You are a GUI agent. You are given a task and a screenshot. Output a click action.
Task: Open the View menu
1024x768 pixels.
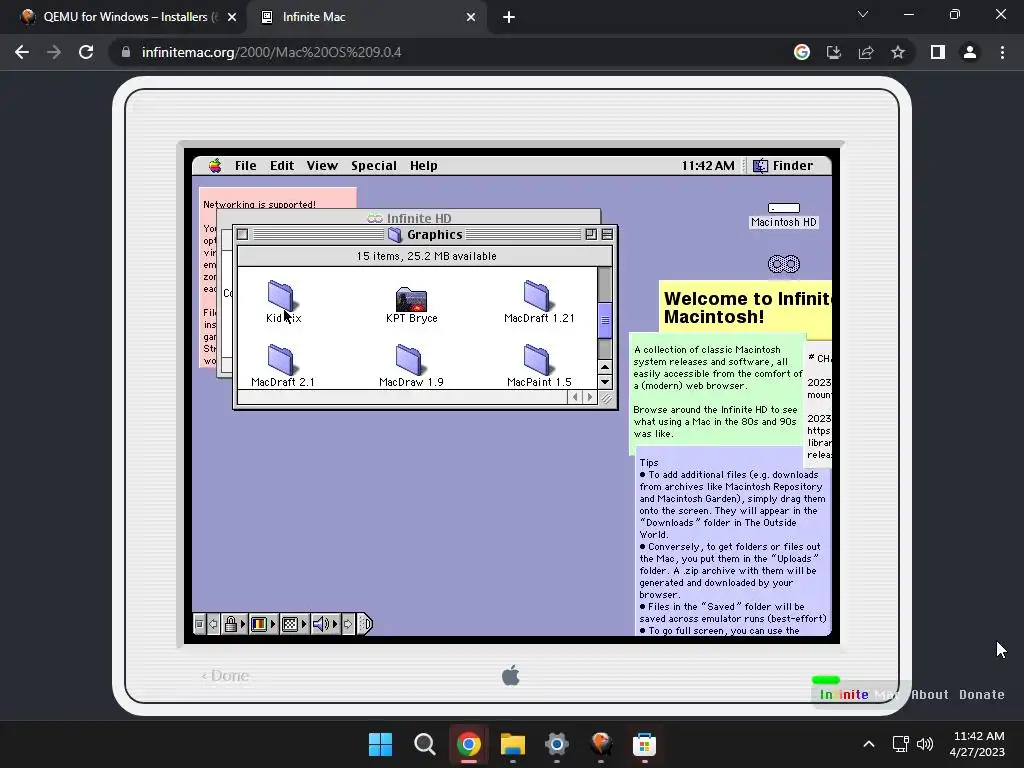click(x=322, y=166)
